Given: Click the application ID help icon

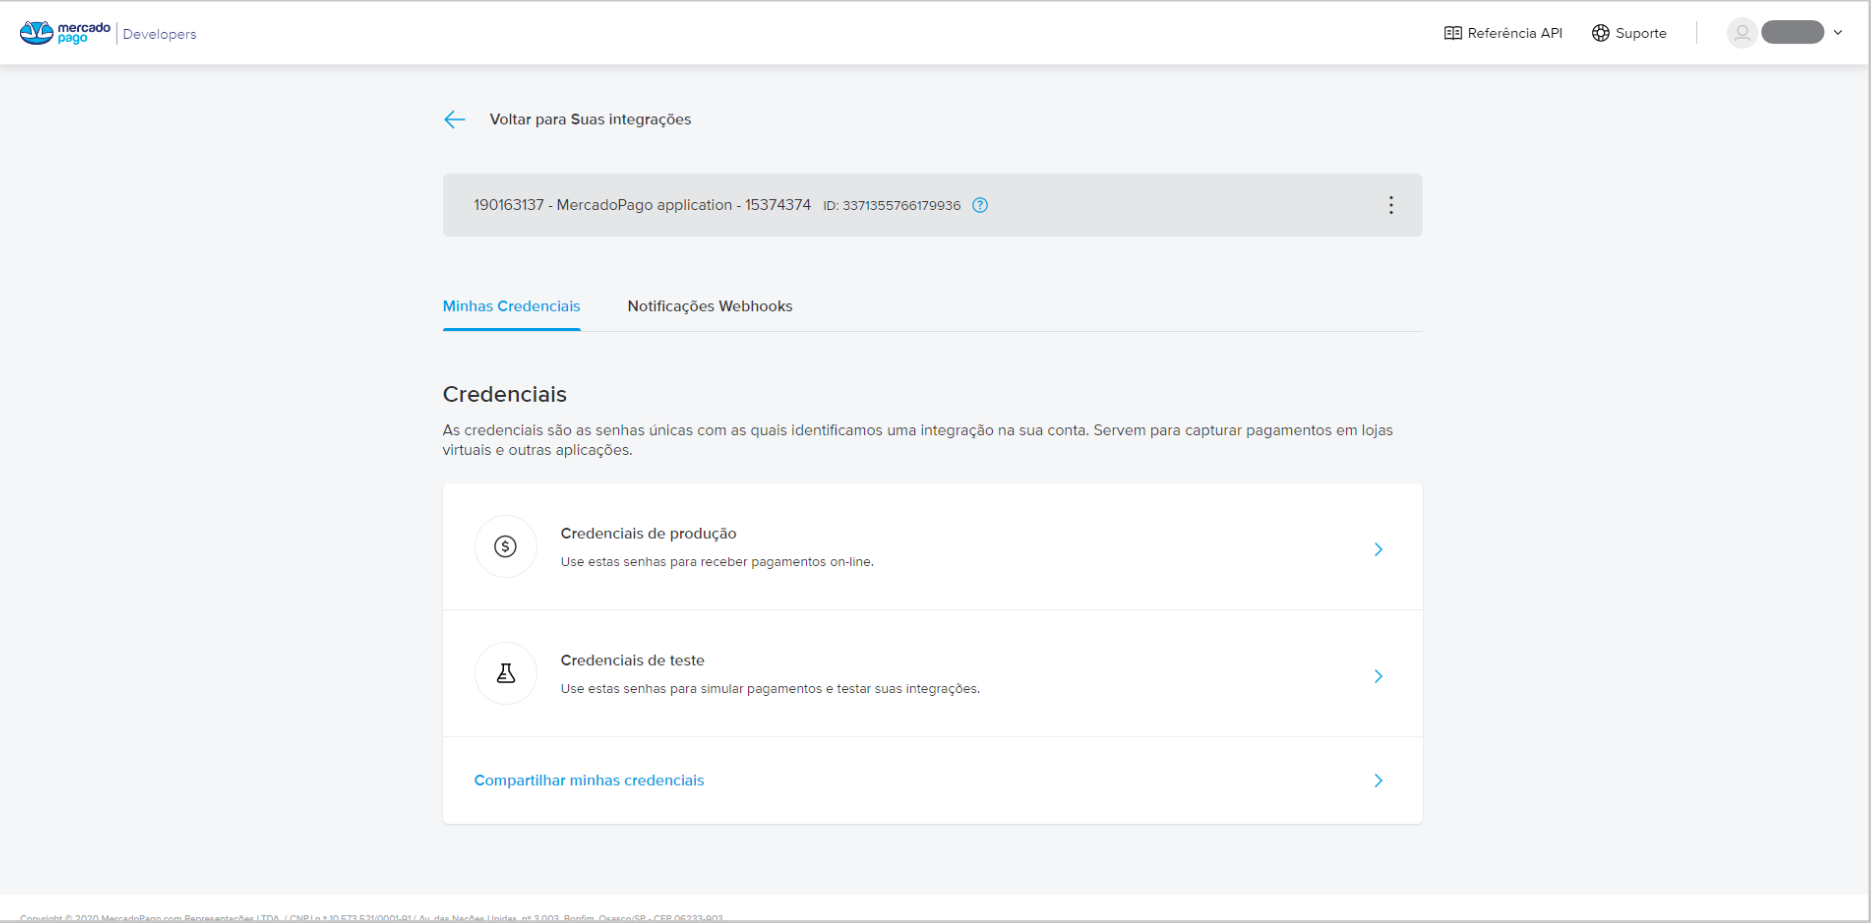Looking at the screenshot, I should point(980,205).
